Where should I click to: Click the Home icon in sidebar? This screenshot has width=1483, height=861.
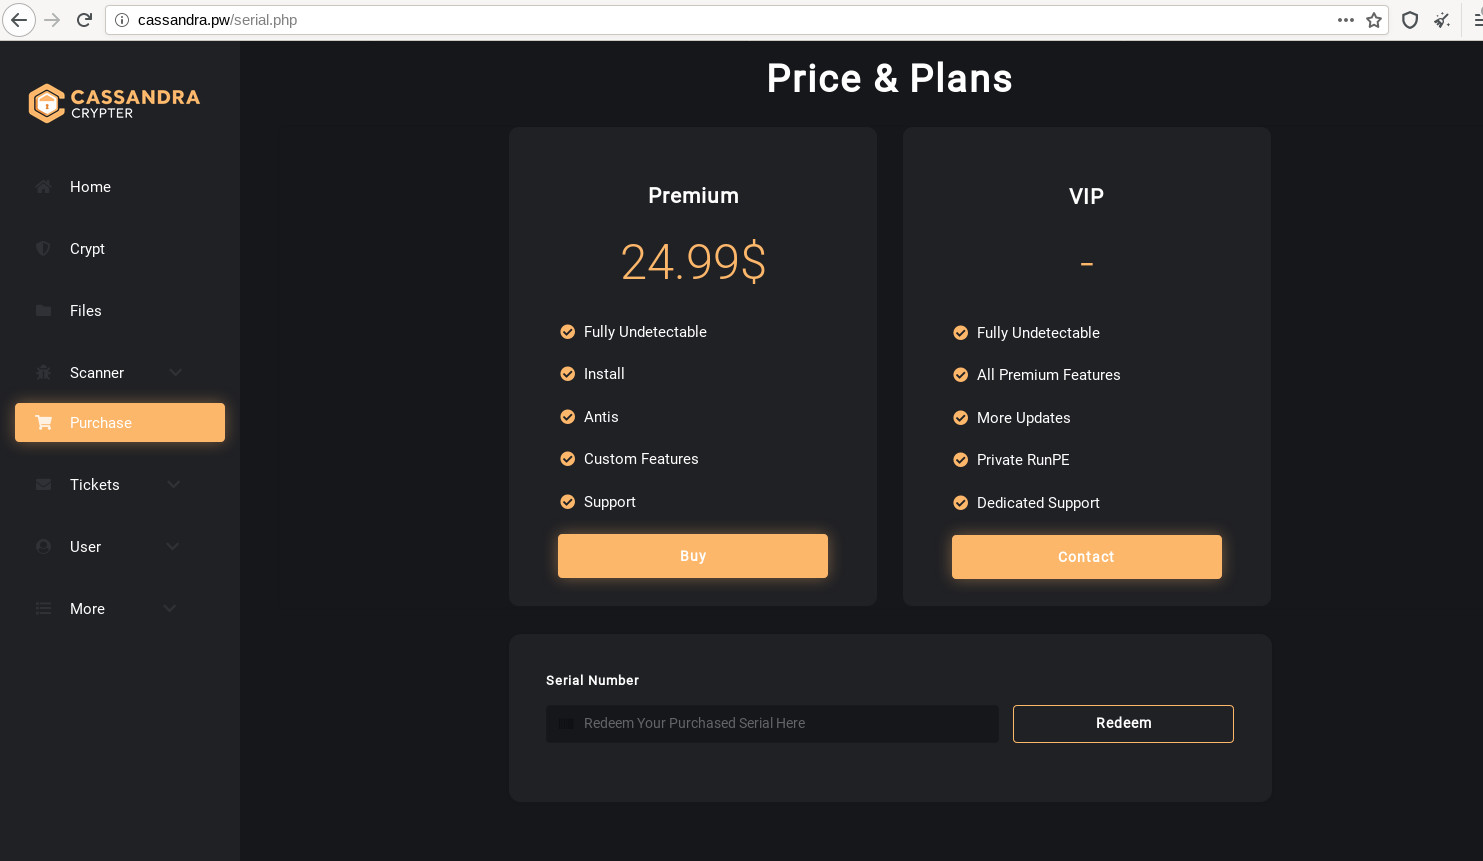pyautogui.click(x=43, y=186)
